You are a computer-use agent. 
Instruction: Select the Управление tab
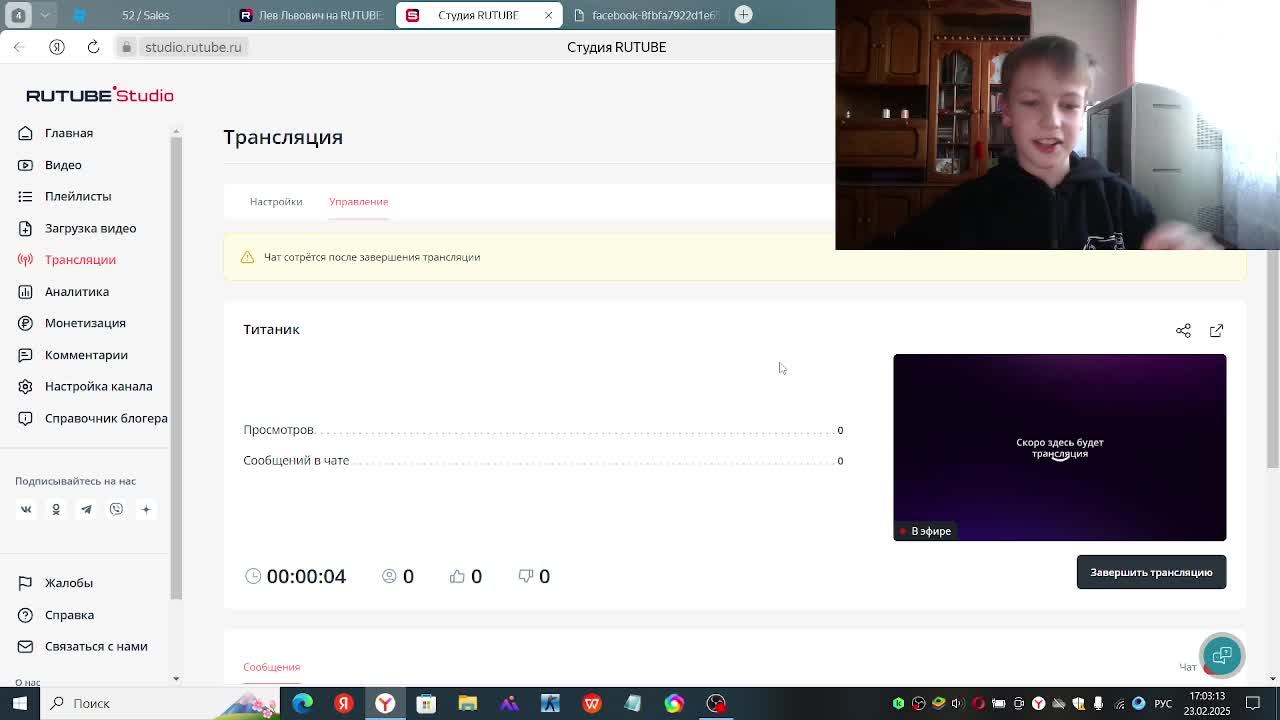click(x=358, y=202)
